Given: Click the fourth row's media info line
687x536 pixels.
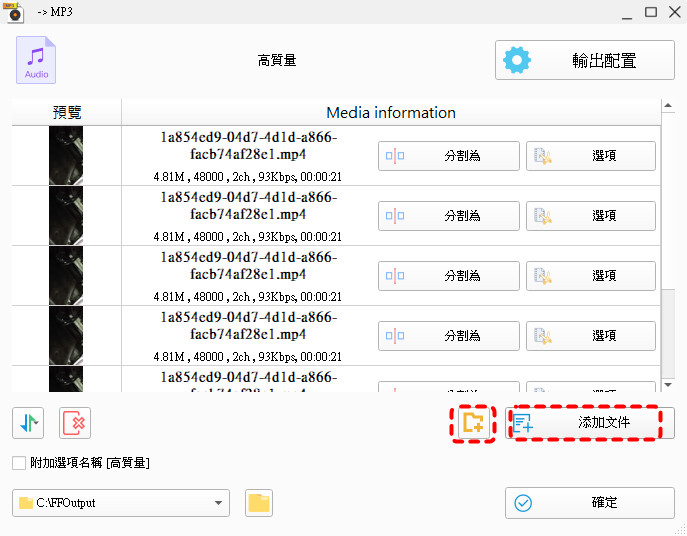Looking at the screenshot, I should tap(248, 357).
